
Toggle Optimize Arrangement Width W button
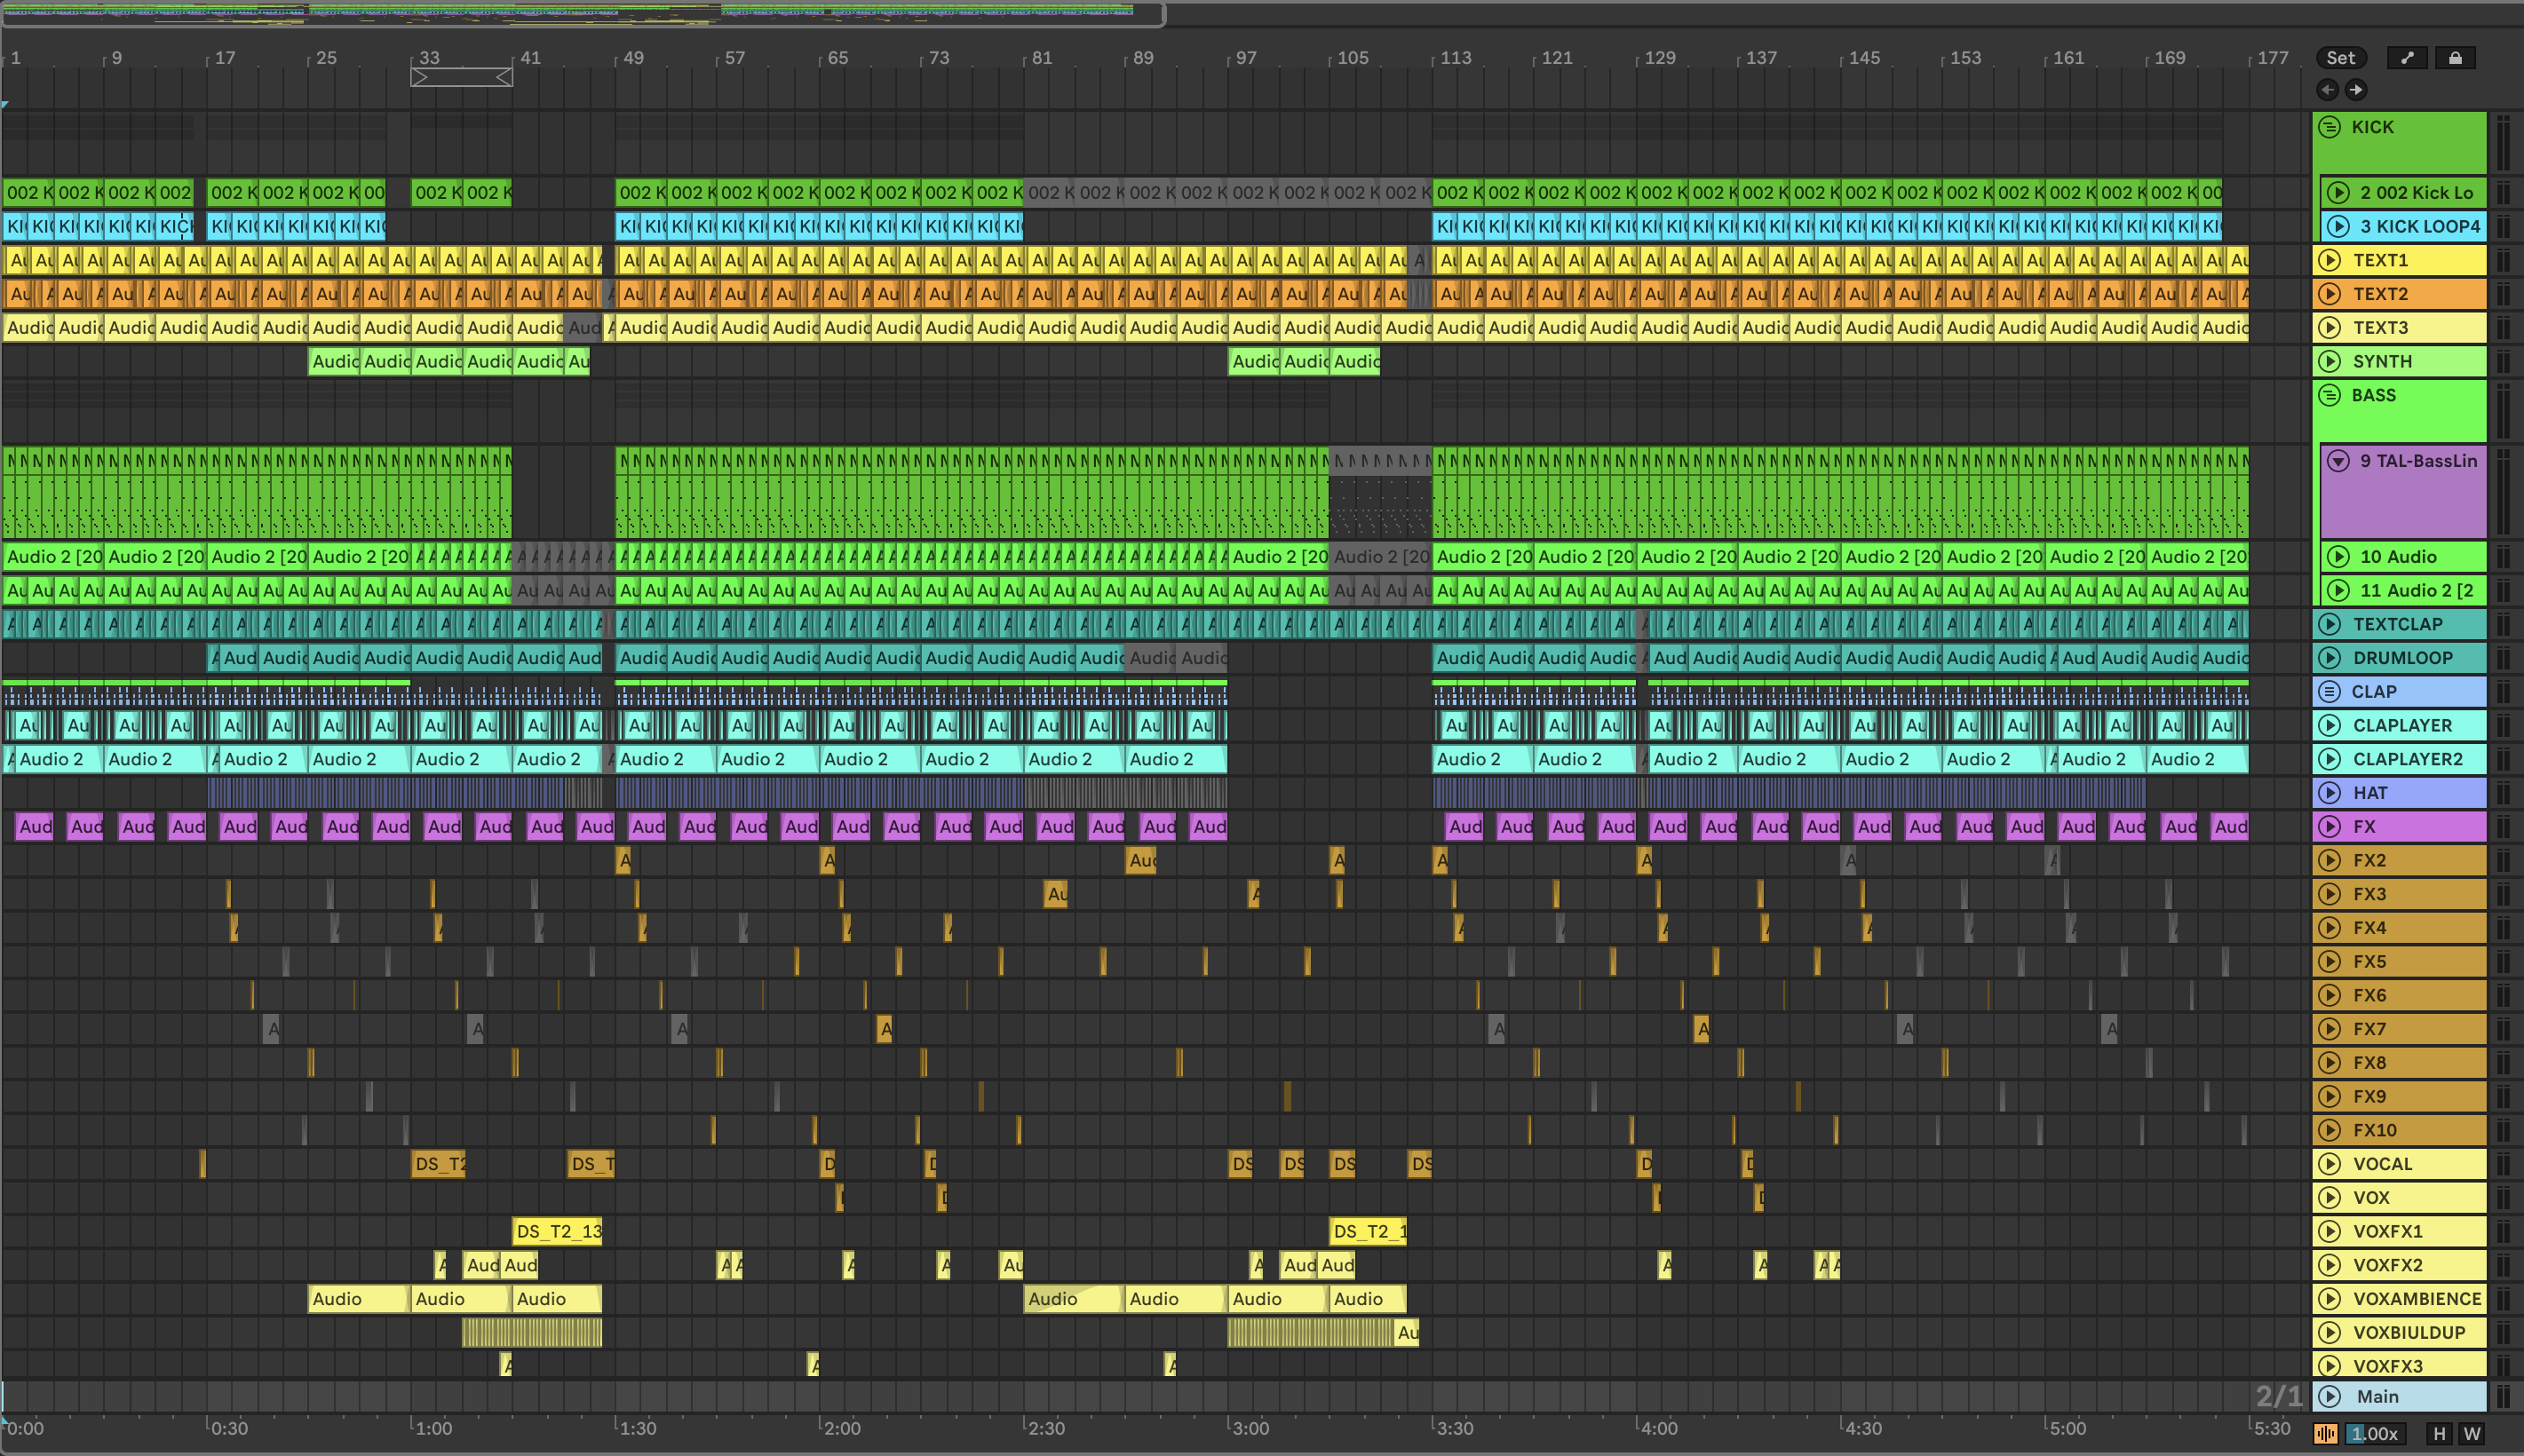click(x=2472, y=1433)
